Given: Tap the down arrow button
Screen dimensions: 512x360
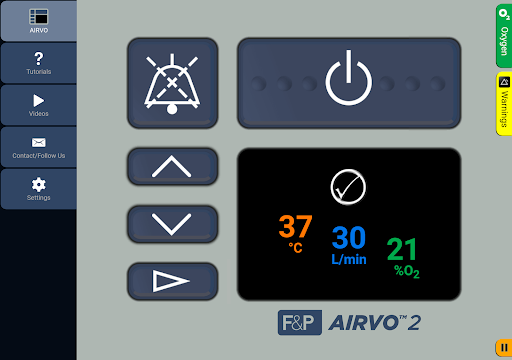Looking at the screenshot, I should (x=172, y=224).
